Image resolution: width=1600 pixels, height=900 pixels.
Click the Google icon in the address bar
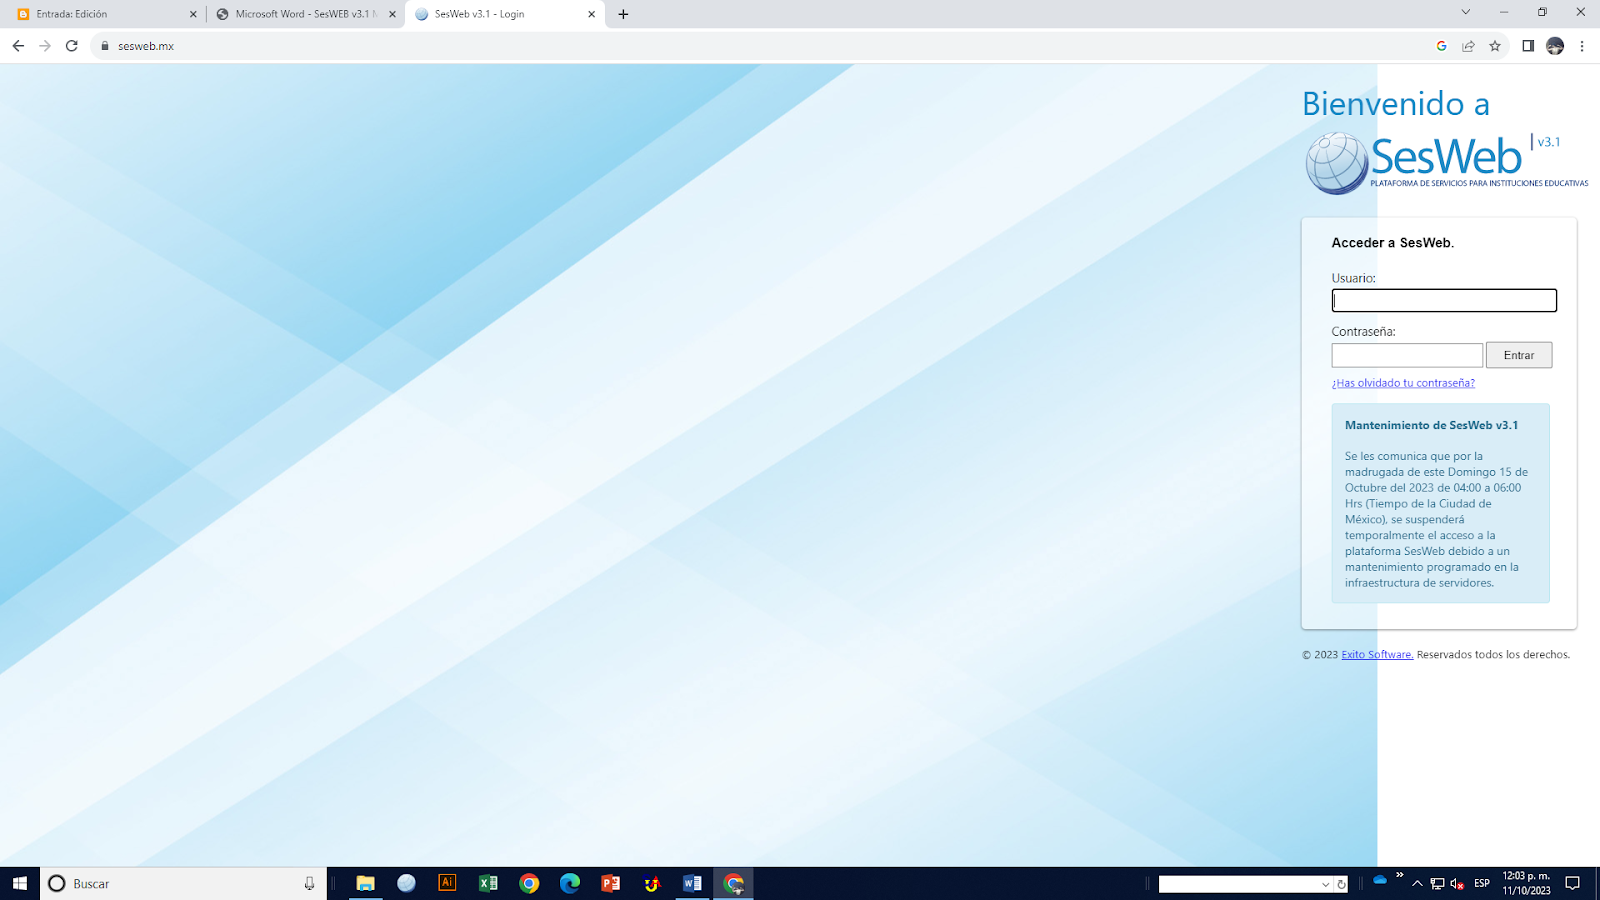(x=1441, y=46)
